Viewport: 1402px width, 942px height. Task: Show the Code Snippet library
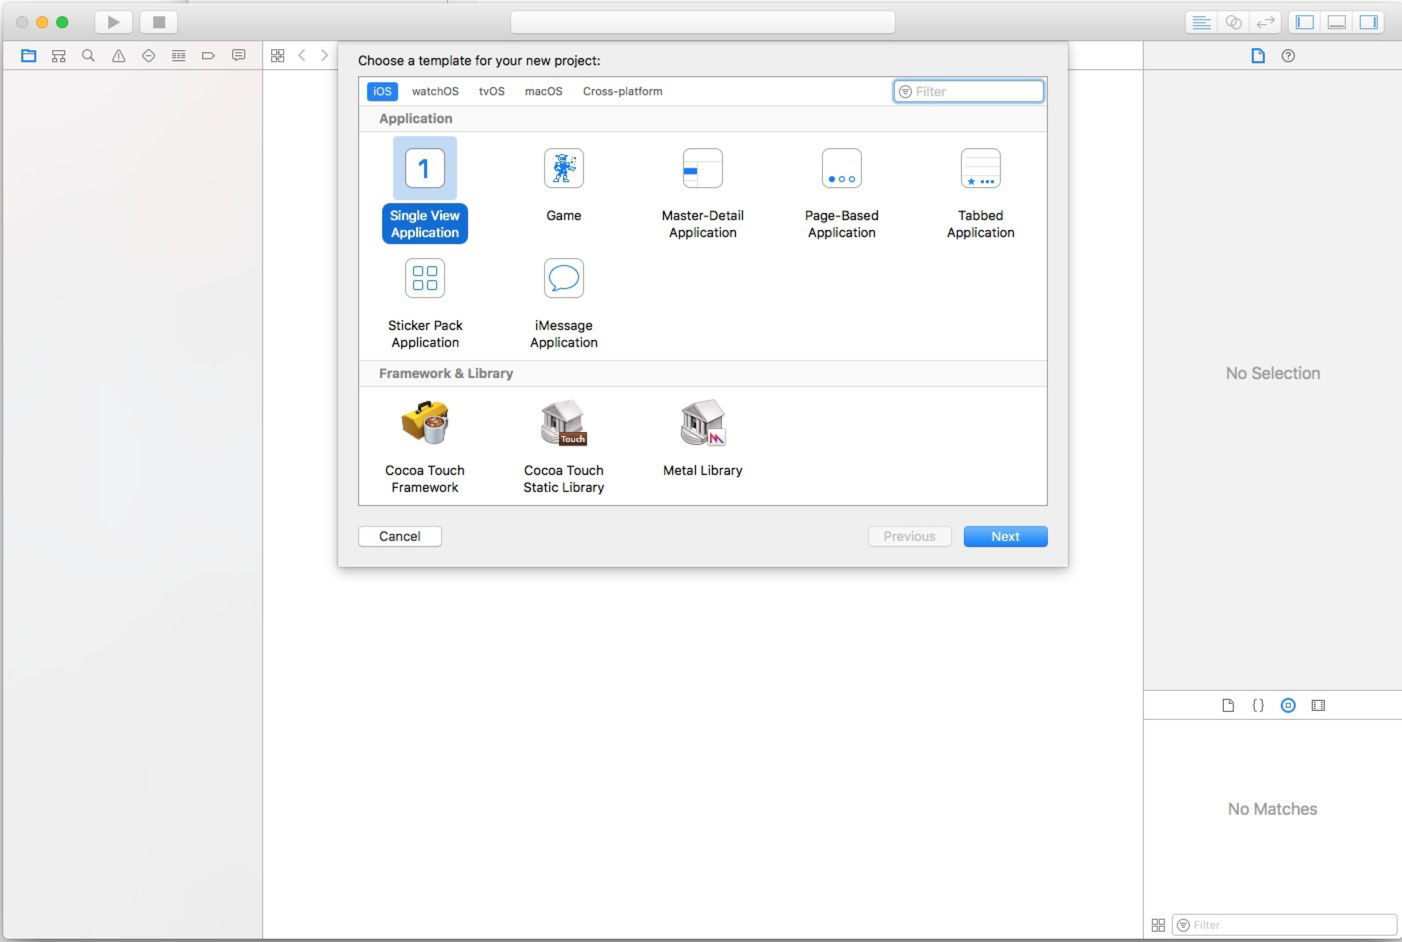1258,705
